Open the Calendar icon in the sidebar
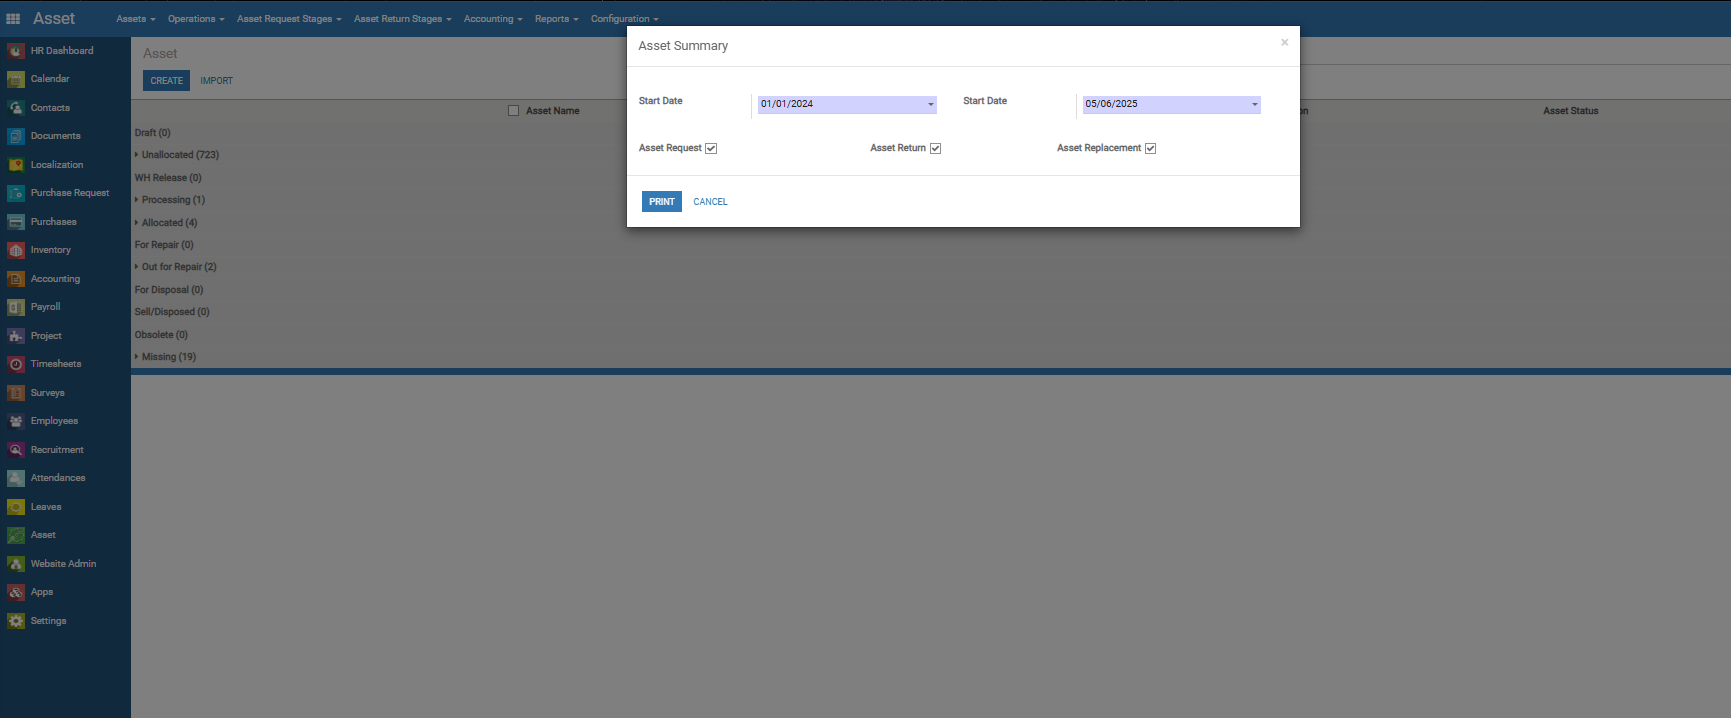The height and width of the screenshot is (718, 1731). point(16,79)
